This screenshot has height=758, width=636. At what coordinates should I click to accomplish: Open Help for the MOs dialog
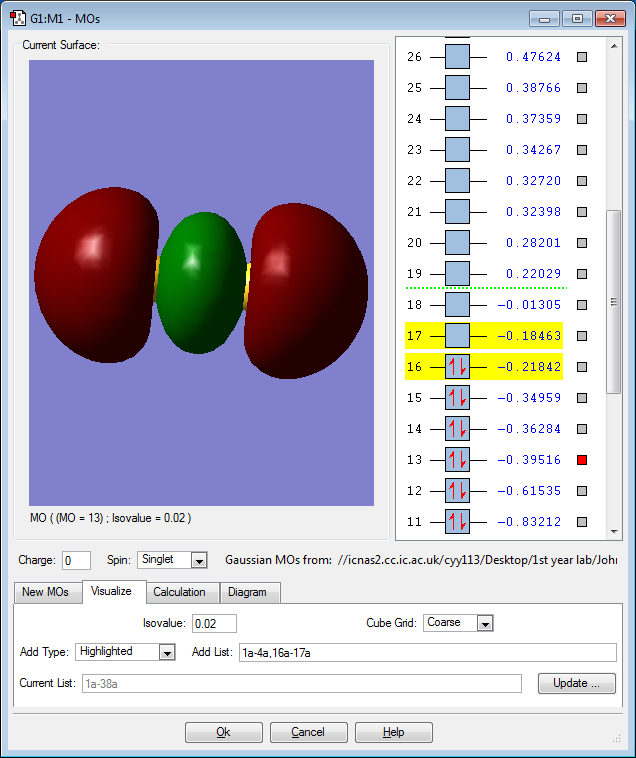click(393, 732)
